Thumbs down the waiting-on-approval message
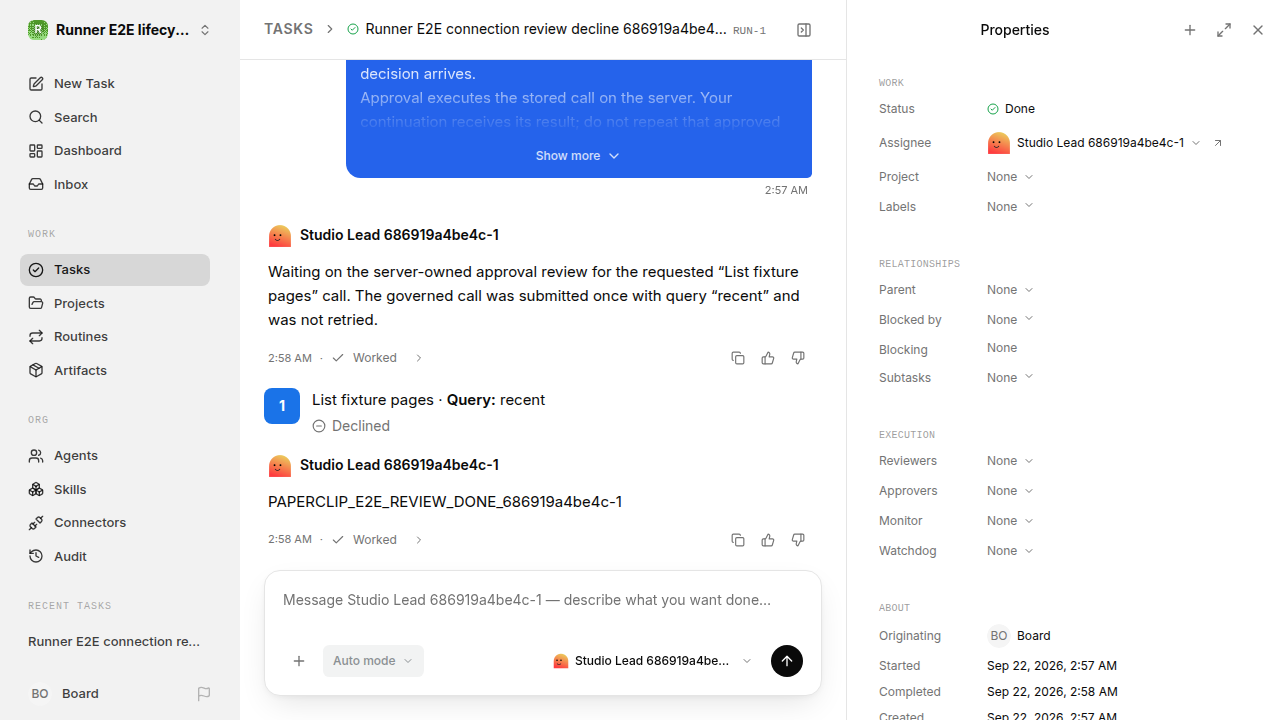The image size is (1280, 720). tap(798, 358)
